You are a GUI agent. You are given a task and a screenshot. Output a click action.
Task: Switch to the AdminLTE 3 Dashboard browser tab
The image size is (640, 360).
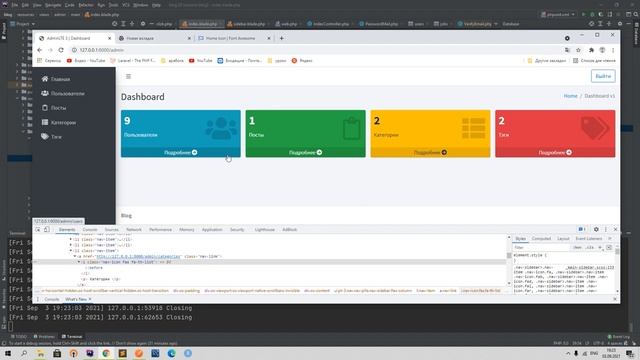pos(73,38)
